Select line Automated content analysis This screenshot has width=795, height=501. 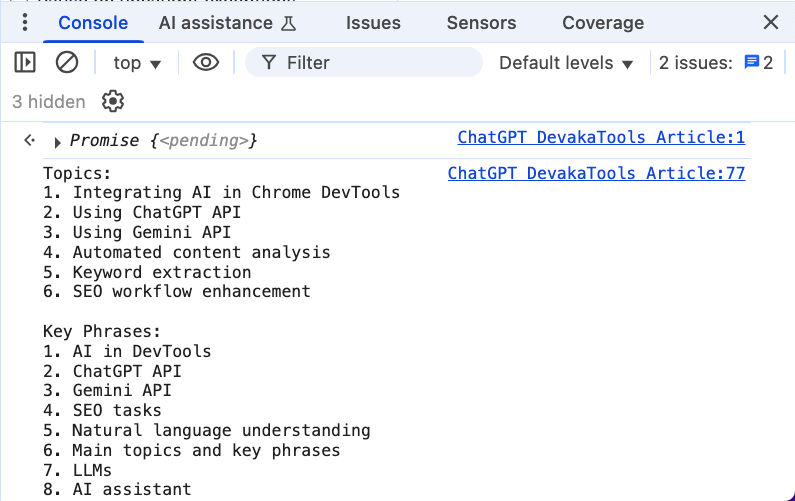coord(187,252)
